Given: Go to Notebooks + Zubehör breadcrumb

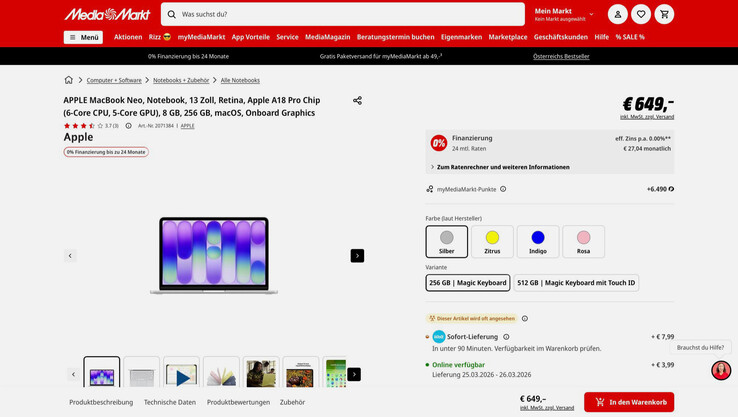Looking at the screenshot, I should coord(181,80).
